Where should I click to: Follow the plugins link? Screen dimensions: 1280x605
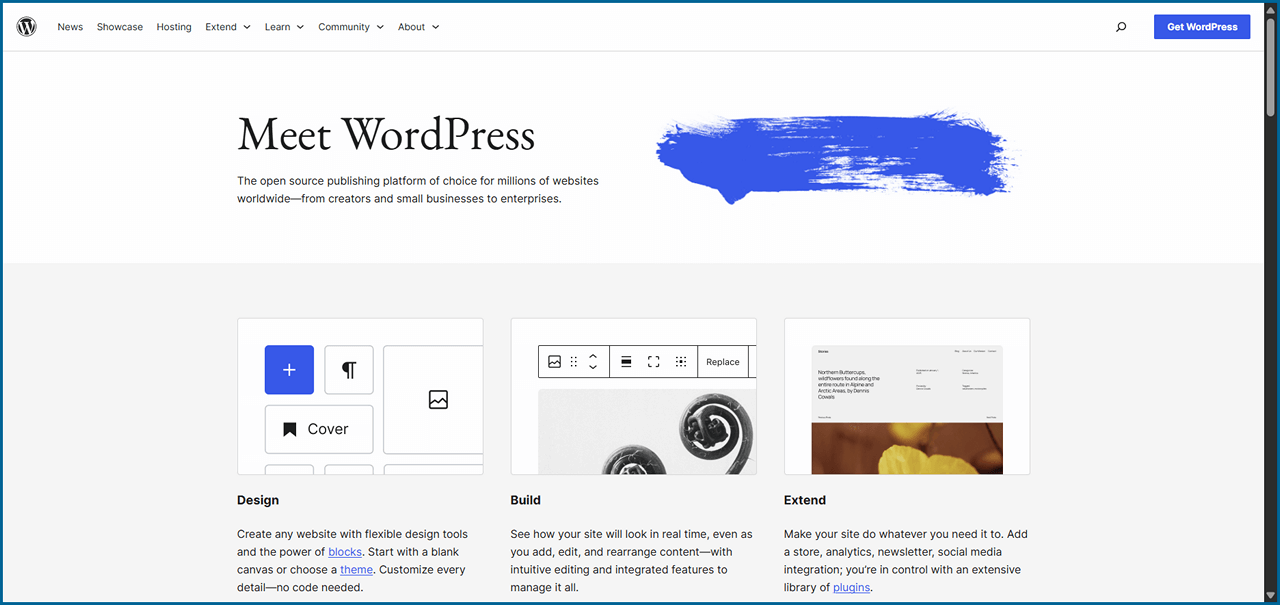[x=852, y=588]
